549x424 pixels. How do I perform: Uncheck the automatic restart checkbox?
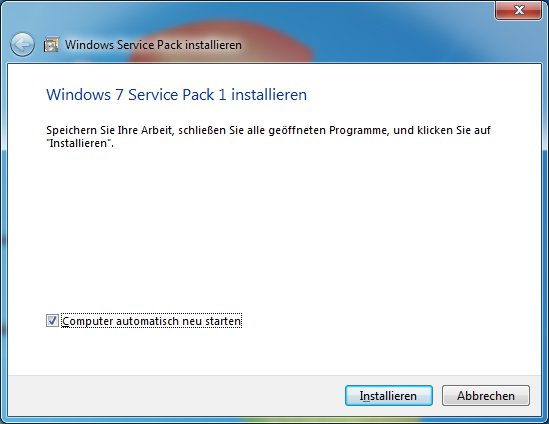coord(53,321)
